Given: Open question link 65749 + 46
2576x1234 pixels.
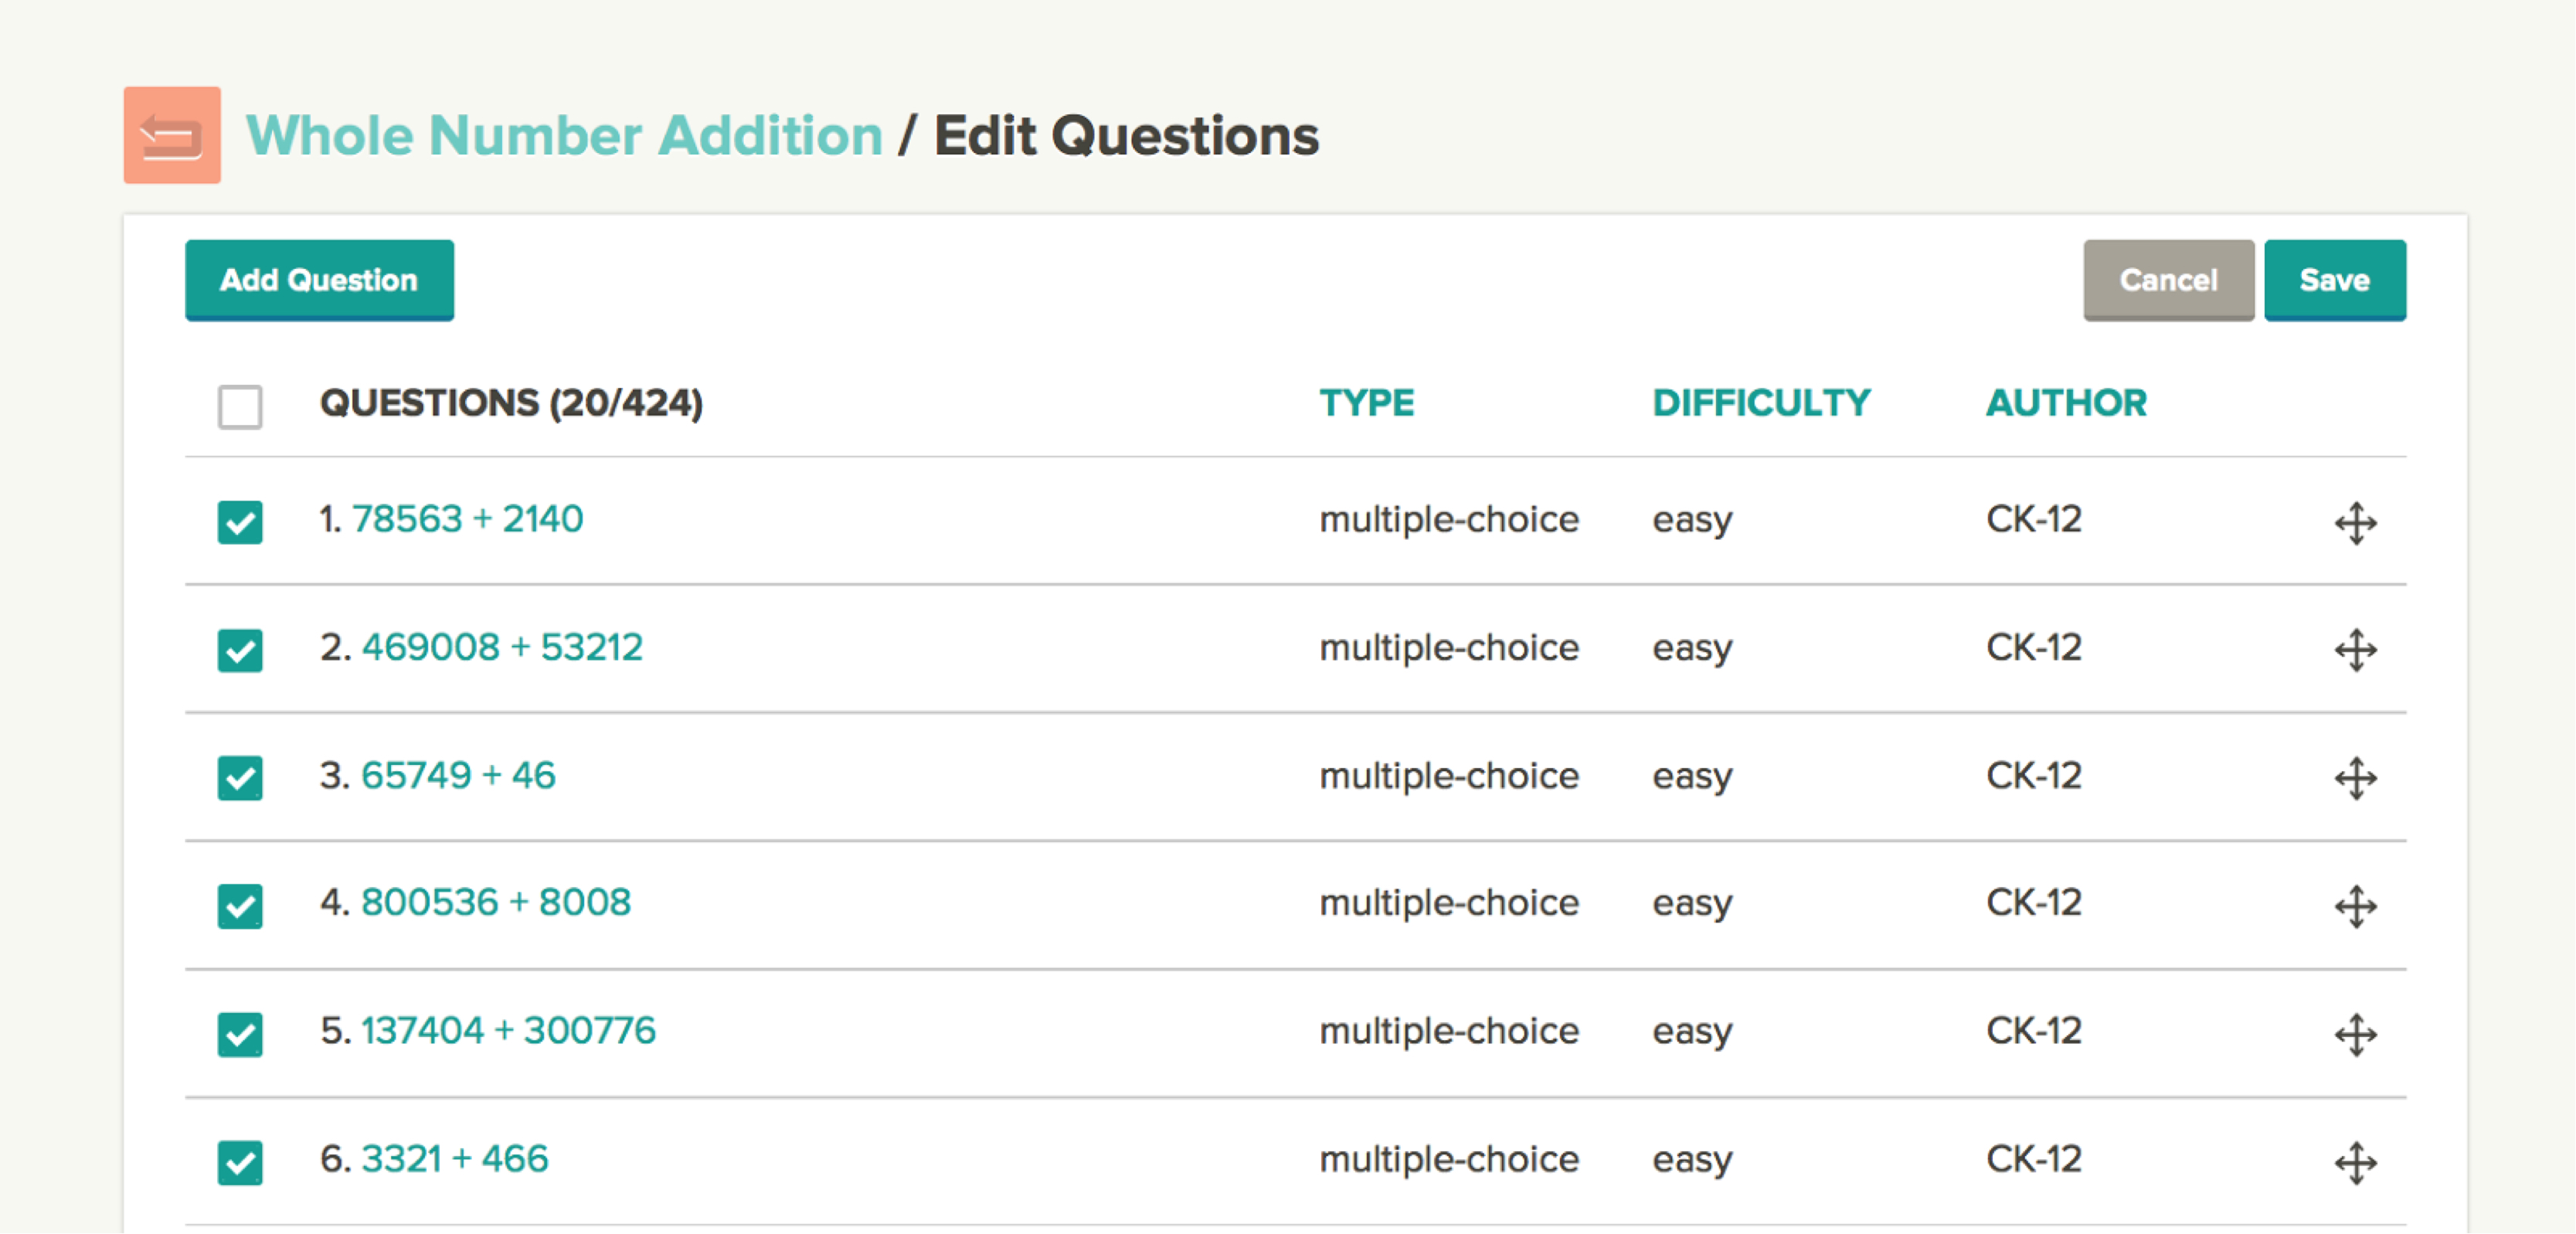Looking at the screenshot, I should [458, 775].
